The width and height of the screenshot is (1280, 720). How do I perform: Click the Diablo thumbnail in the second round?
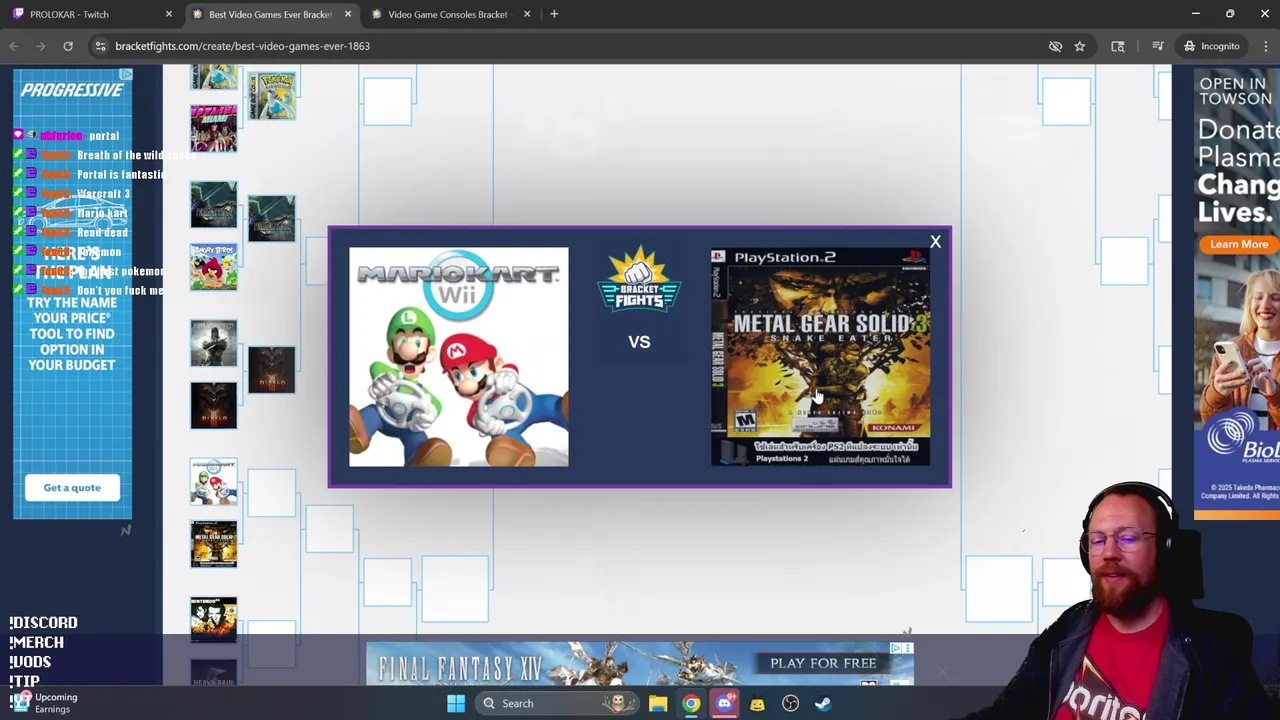(271, 370)
